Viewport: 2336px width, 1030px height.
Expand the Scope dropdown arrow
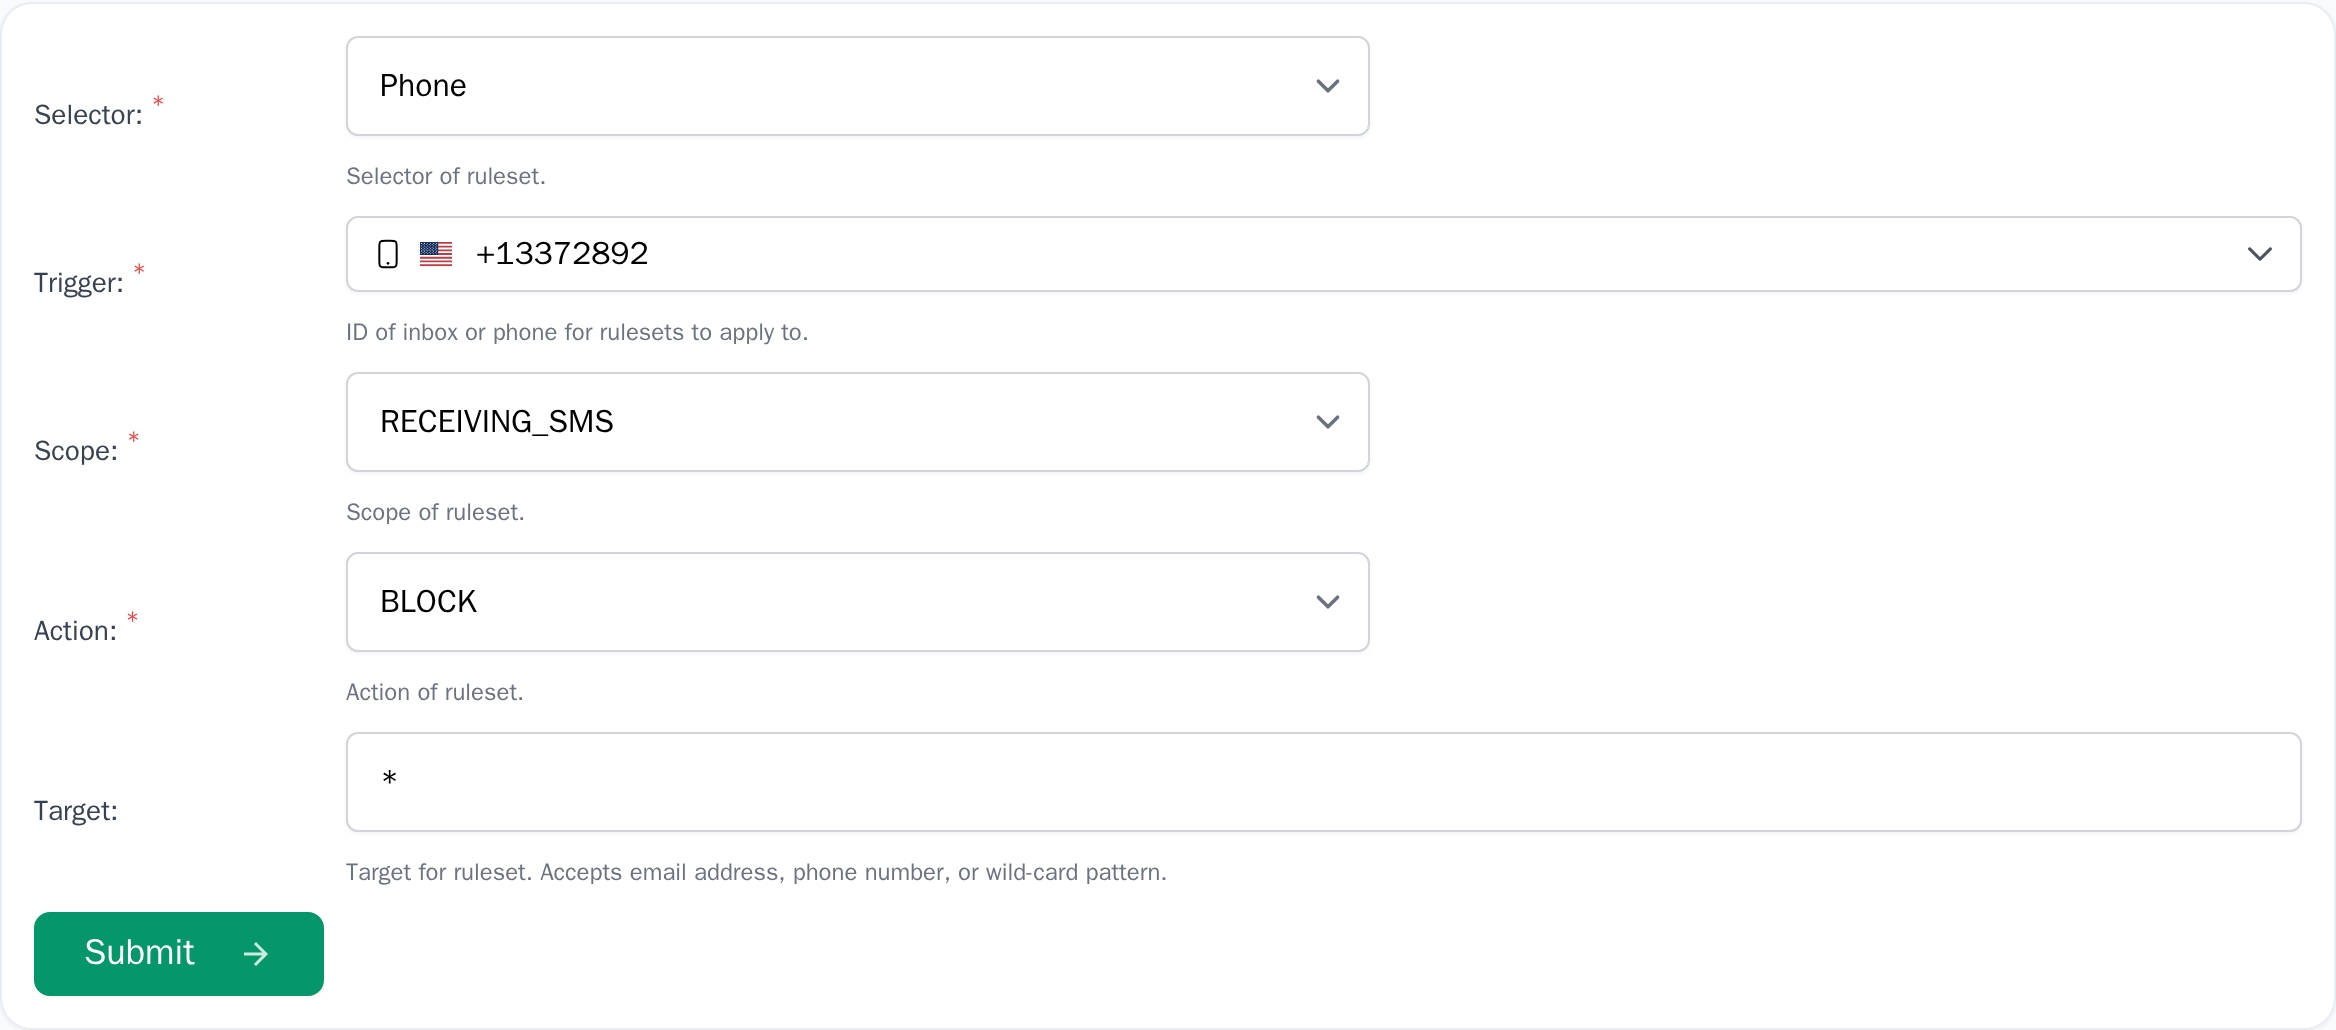(1327, 422)
